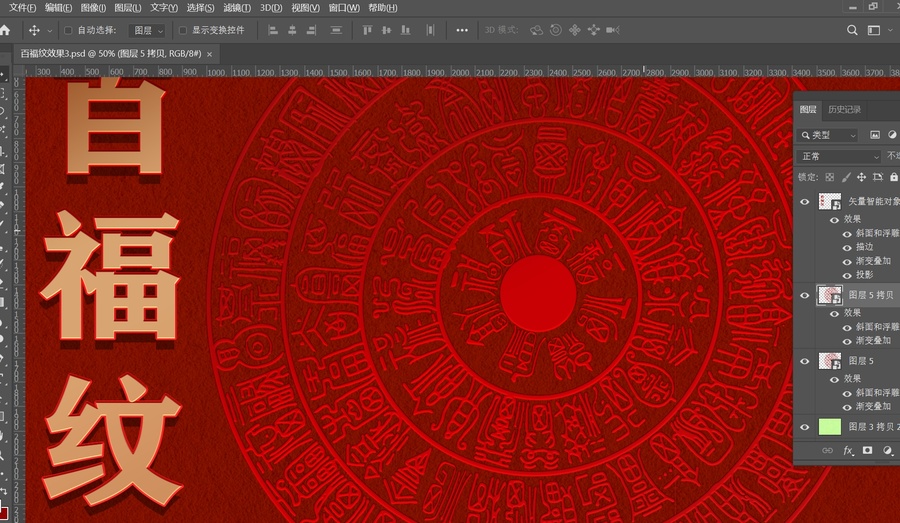This screenshot has height=523, width=900.
Task: Switch to the 历史记录 tab
Action: coord(844,109)
